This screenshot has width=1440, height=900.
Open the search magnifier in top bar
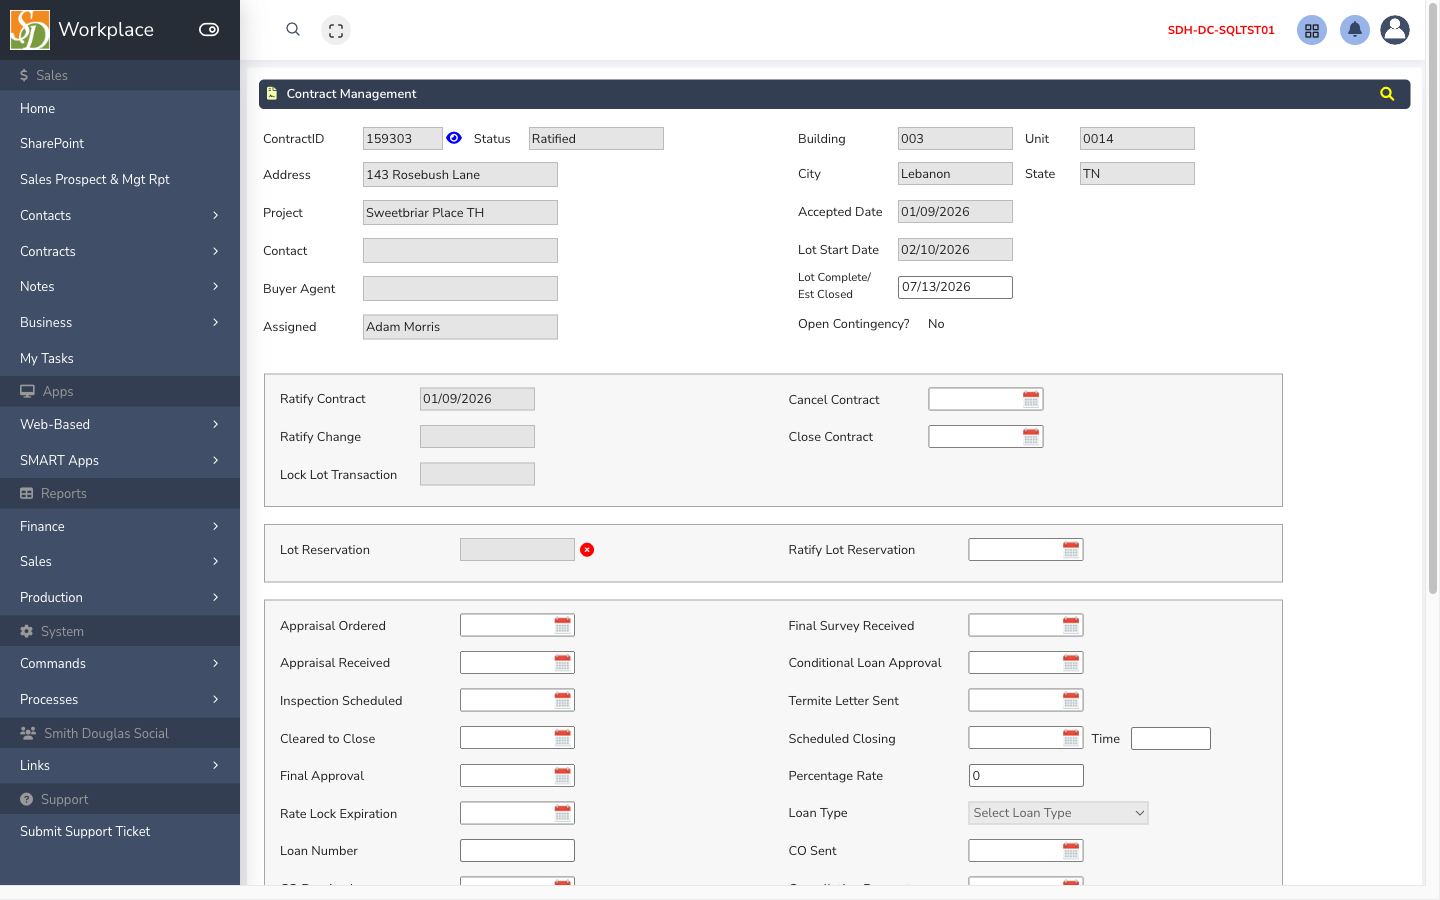pyautogui.click(x=293, y=29)
